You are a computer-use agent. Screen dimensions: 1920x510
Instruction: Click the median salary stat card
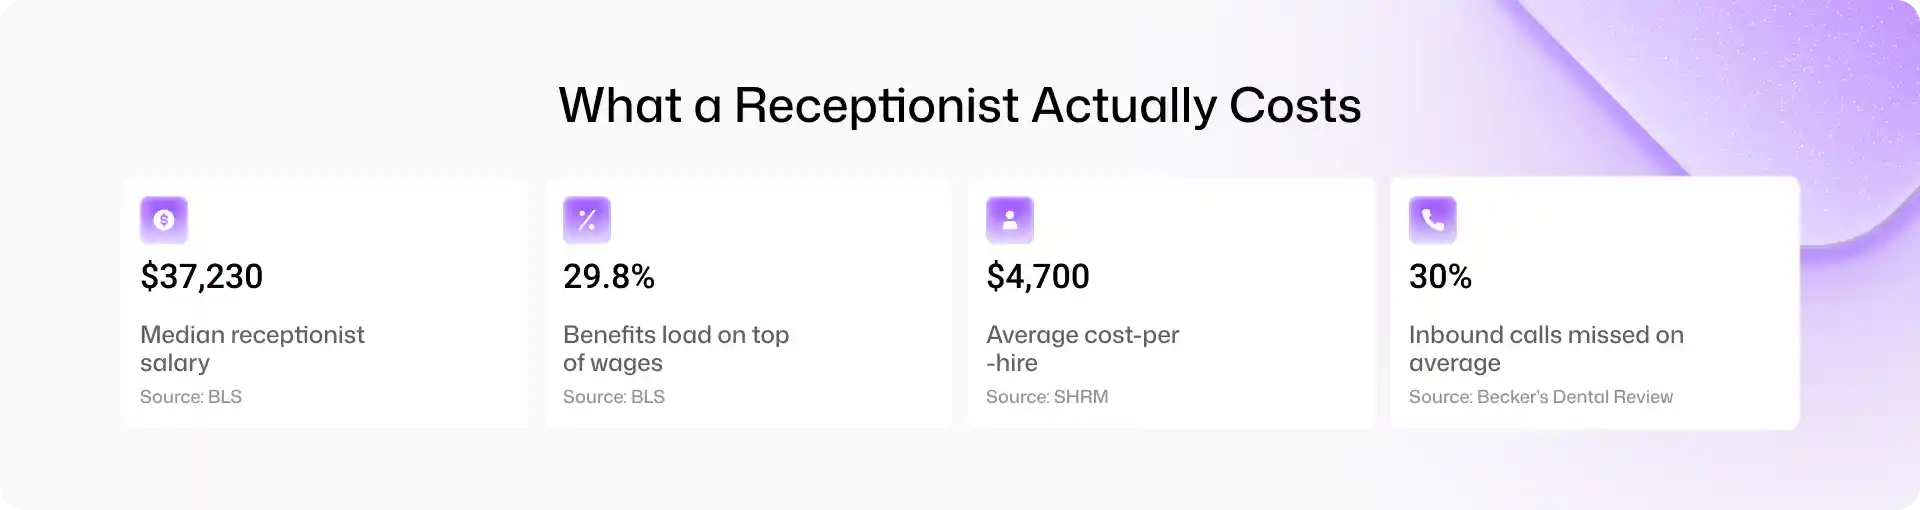pos(326,303)
